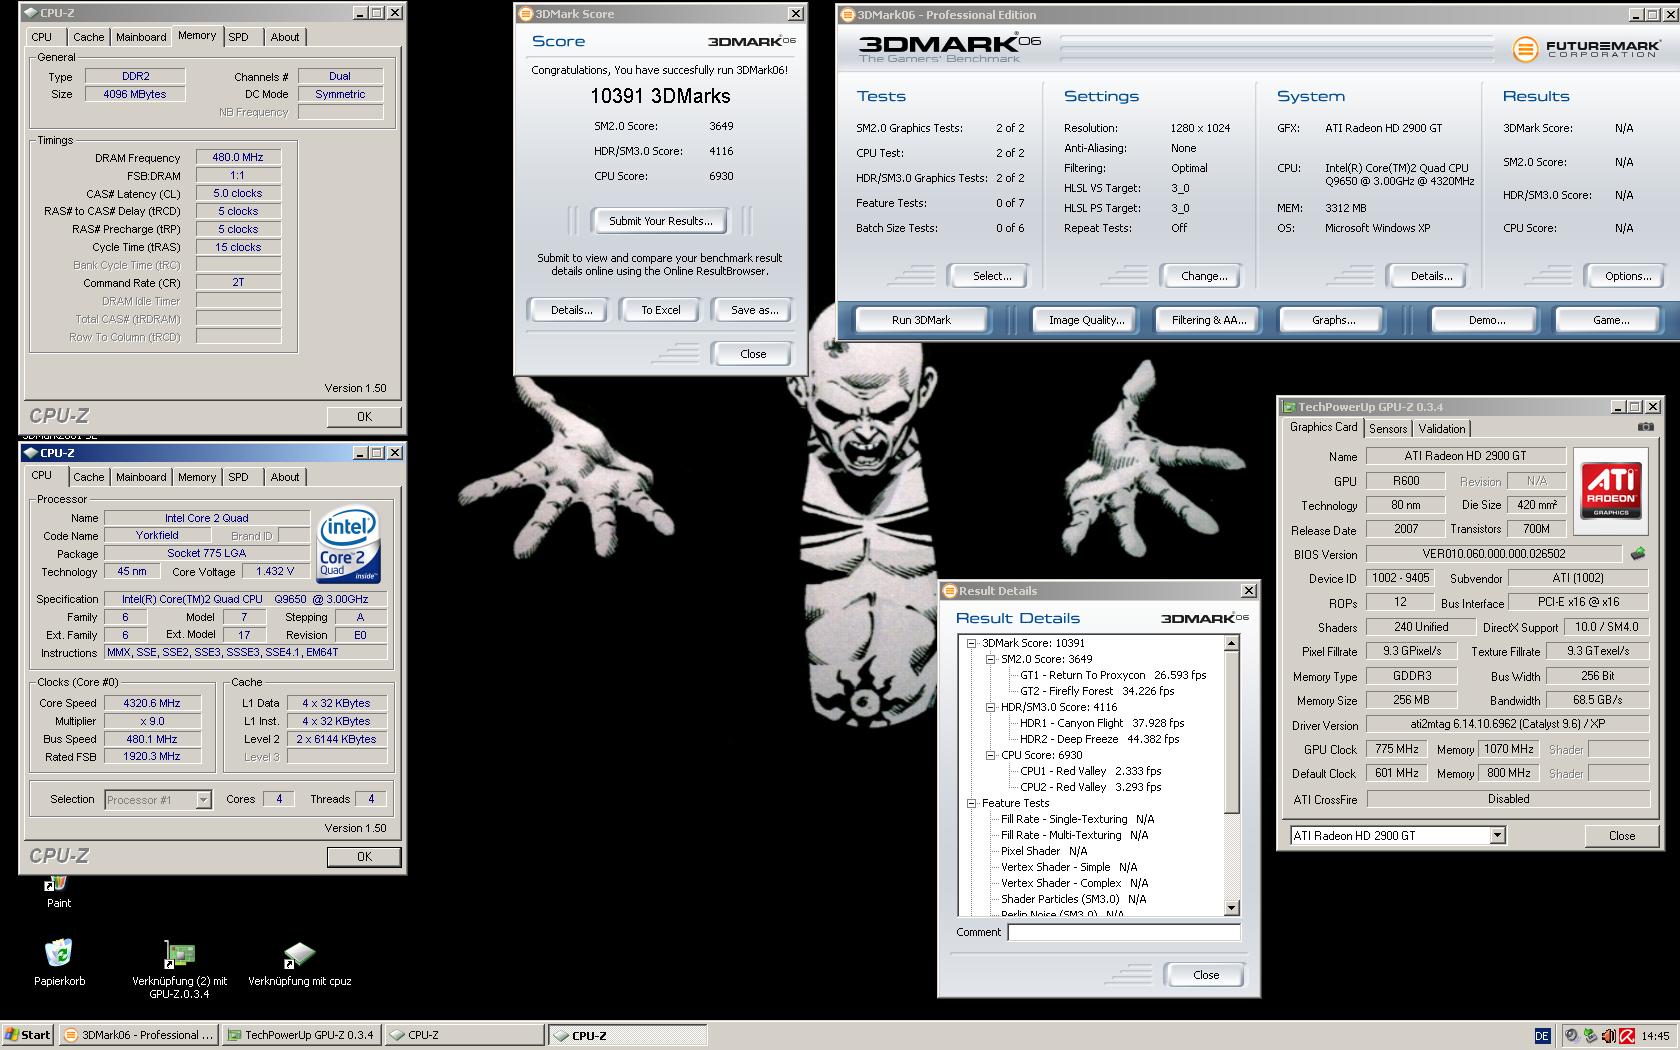The image size is (1680, 1050).
Task: Select CPU1 - Red Valley row
Action: click(x=1090, y=771)
